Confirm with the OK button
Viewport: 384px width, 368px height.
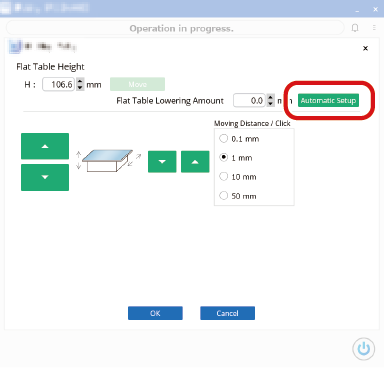[x=155, y=313]
